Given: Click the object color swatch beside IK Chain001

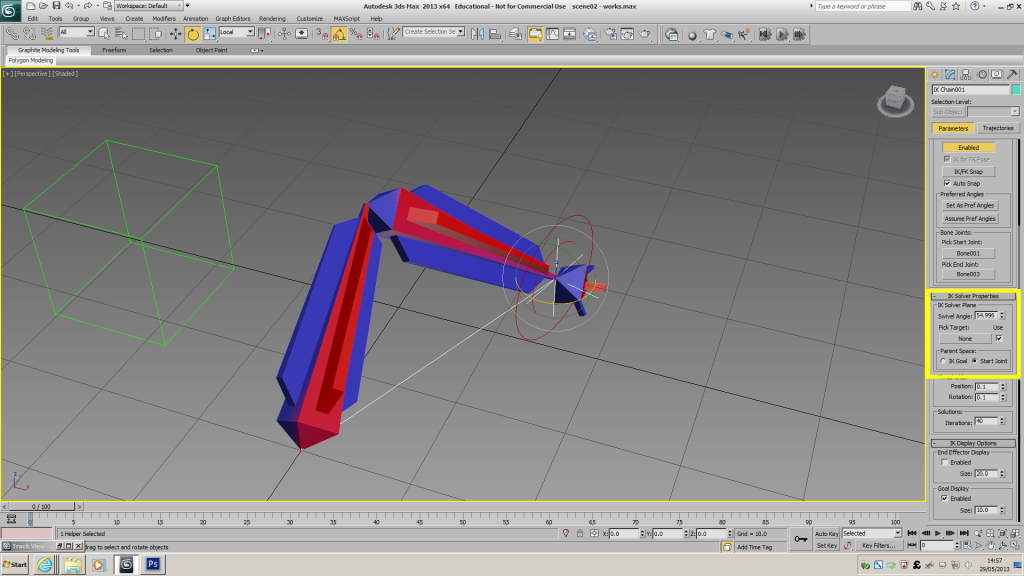Looking at the screenshot, I should [1015, 89].
